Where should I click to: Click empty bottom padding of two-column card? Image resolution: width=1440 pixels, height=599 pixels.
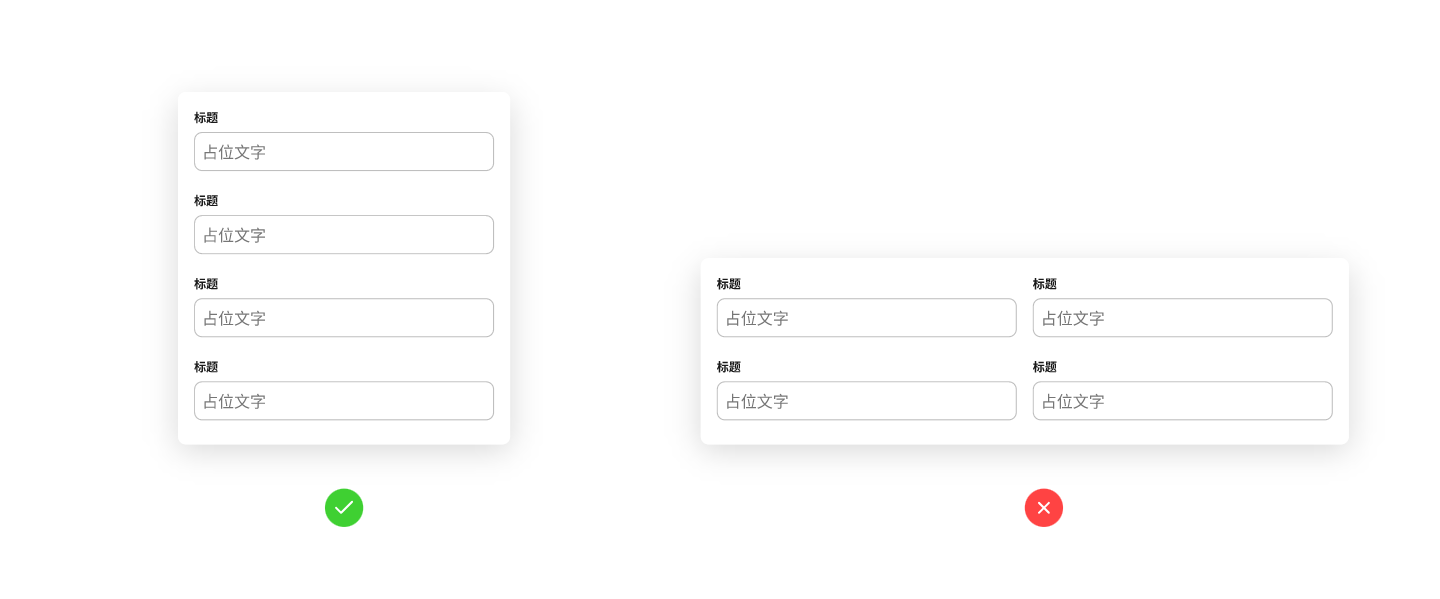click(1024, 433)
